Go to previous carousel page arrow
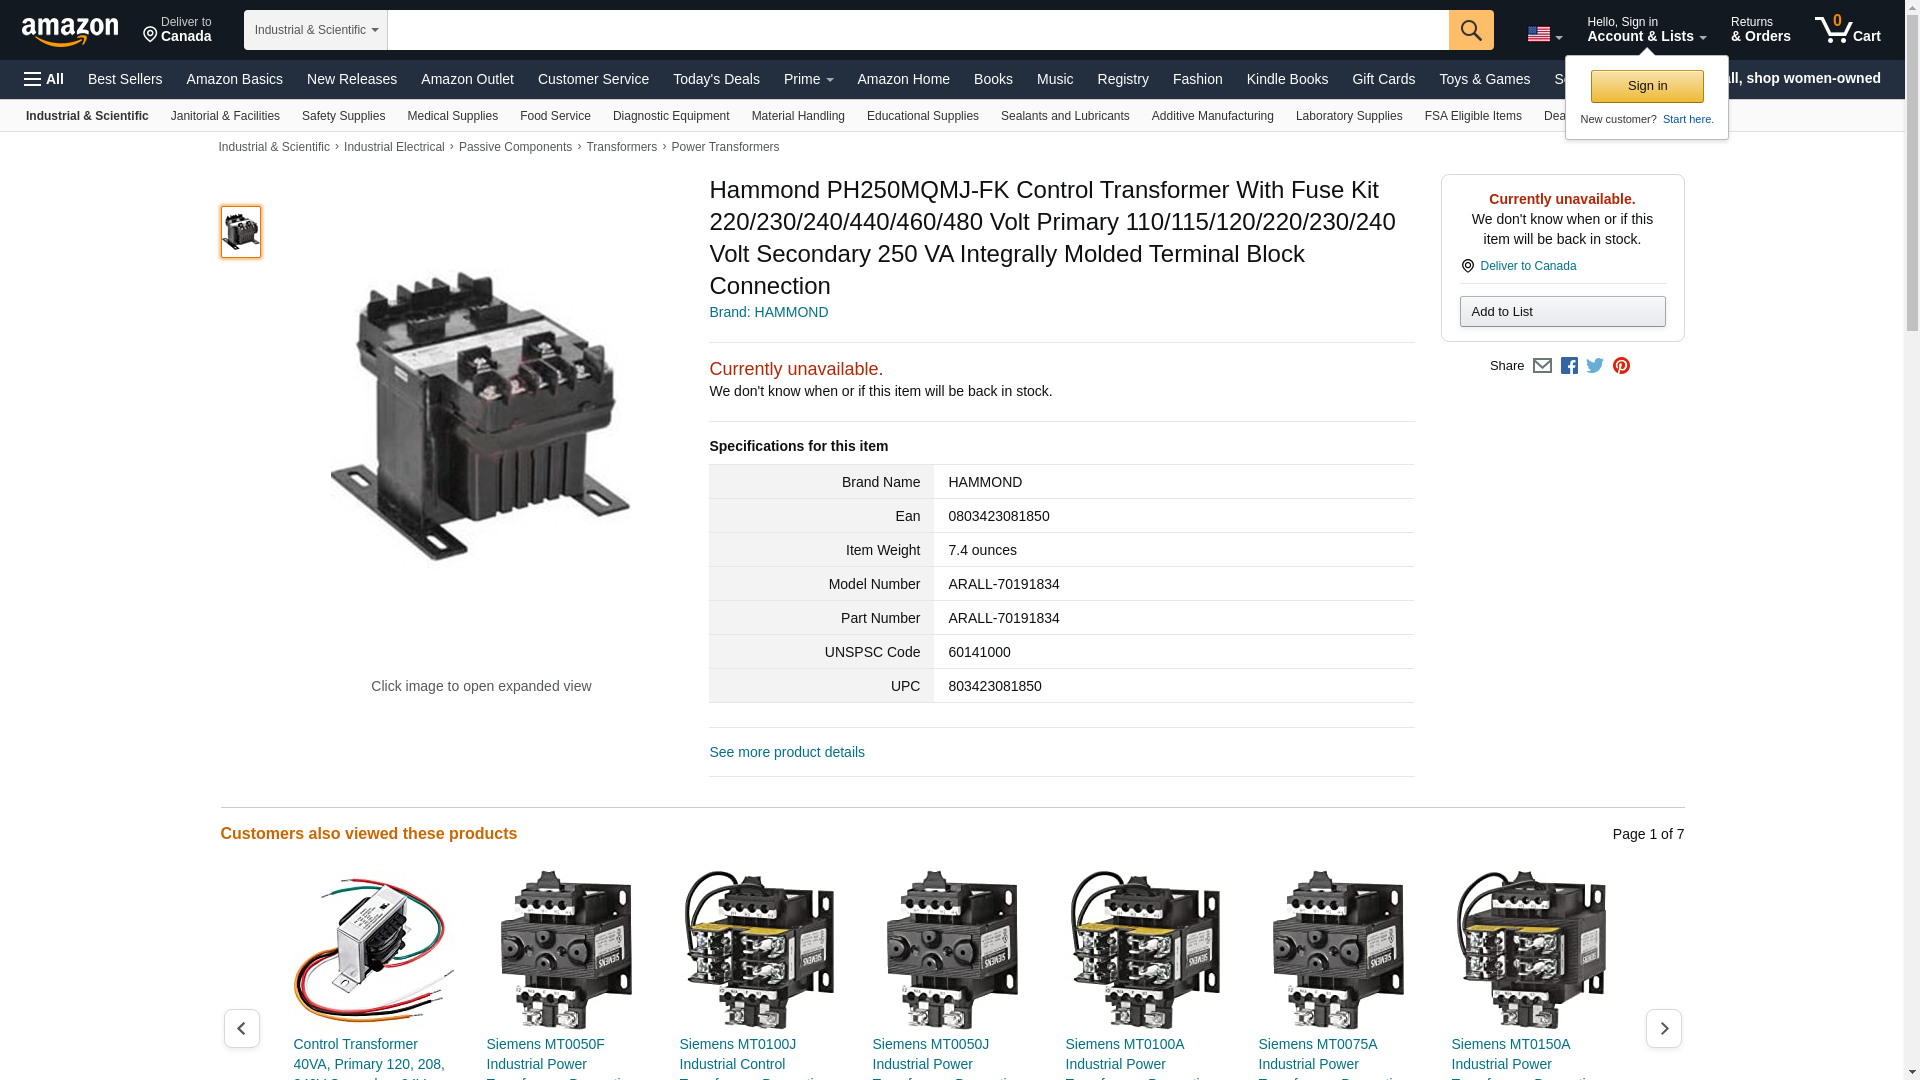1920x1080 pixels. pos(241,1028)
